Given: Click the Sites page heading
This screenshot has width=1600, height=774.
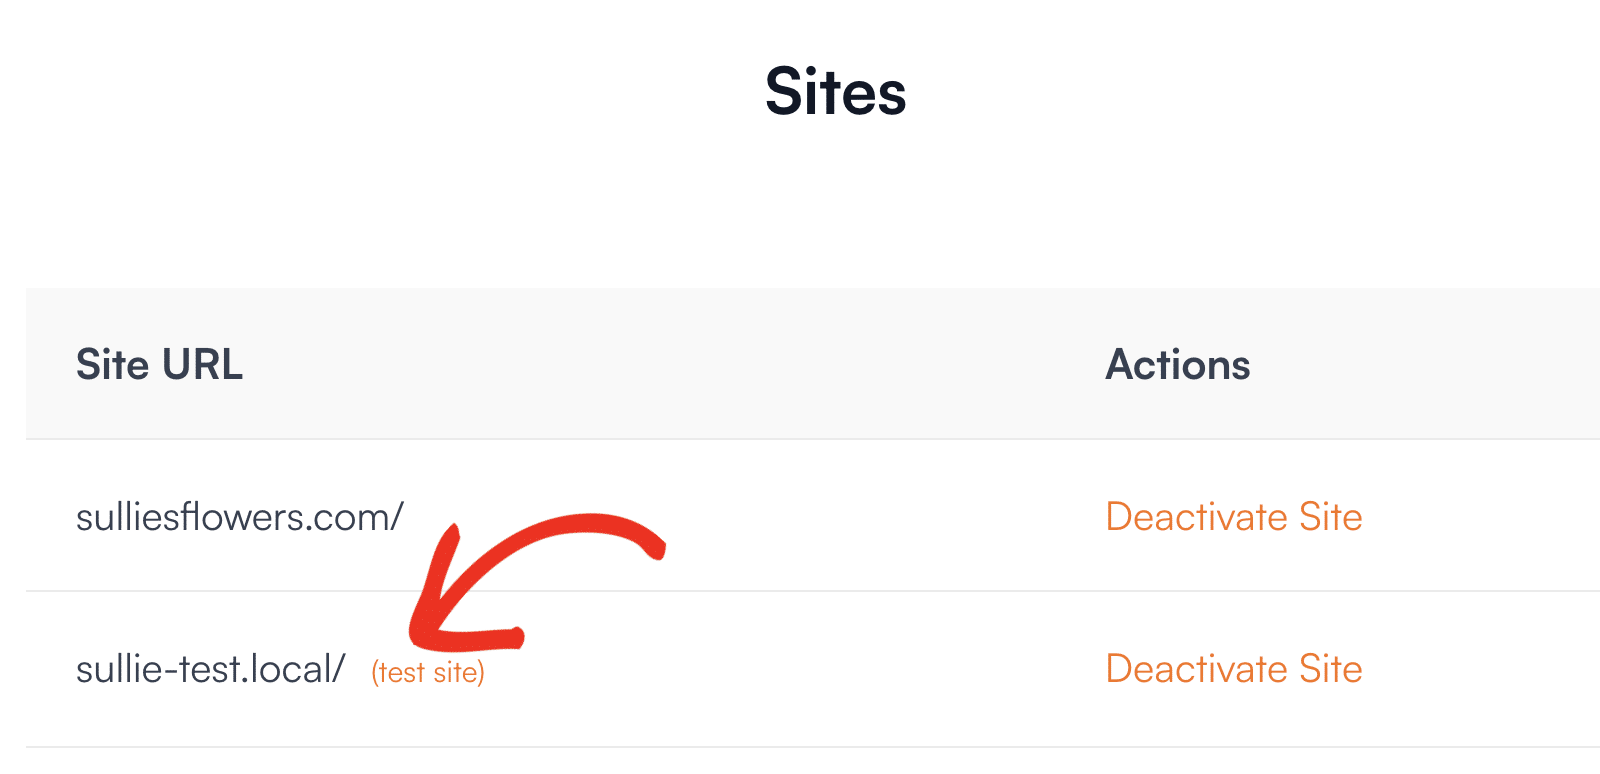Looking at the screenshot, I should (836, 92).
